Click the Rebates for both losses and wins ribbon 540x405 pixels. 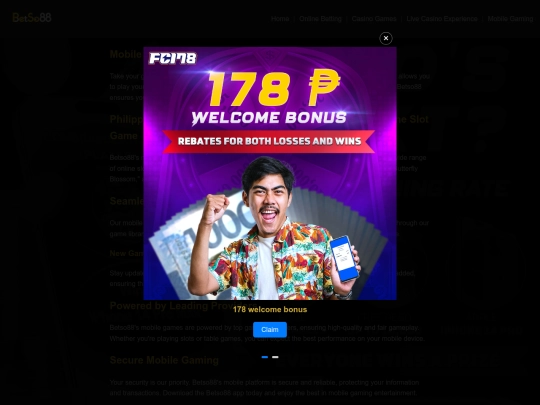(269, 141)
